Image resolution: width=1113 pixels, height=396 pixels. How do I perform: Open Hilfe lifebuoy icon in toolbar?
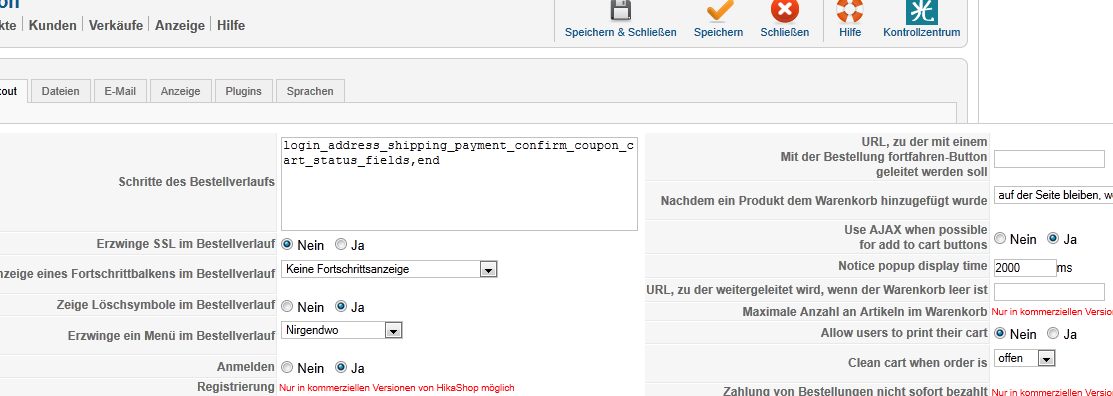coord(849,11)
